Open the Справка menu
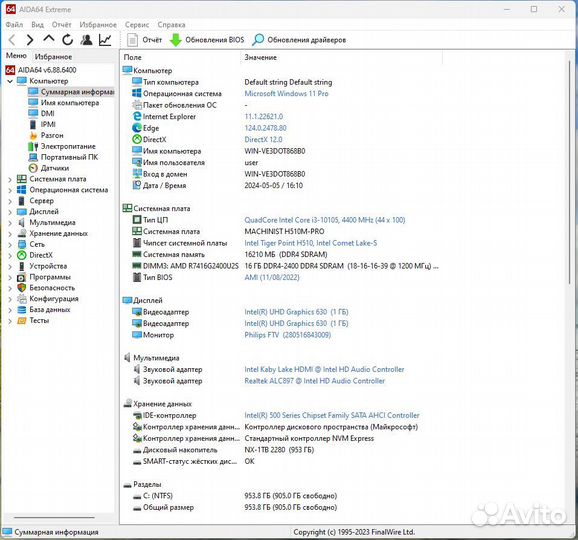This screenshot has height=540, width=578. click(x=171, y=25)
